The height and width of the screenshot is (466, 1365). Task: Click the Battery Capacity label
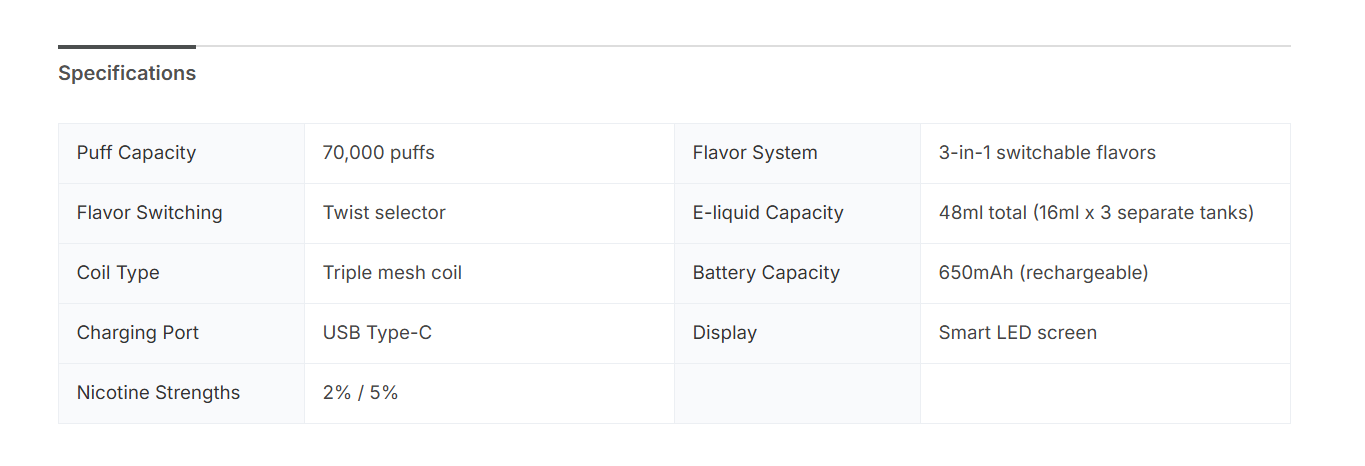[766, 273]
